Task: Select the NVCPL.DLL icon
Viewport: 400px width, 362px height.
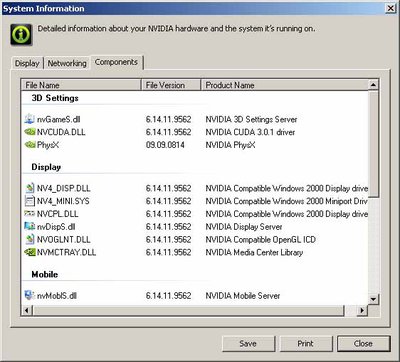Action: coord(30,214)
